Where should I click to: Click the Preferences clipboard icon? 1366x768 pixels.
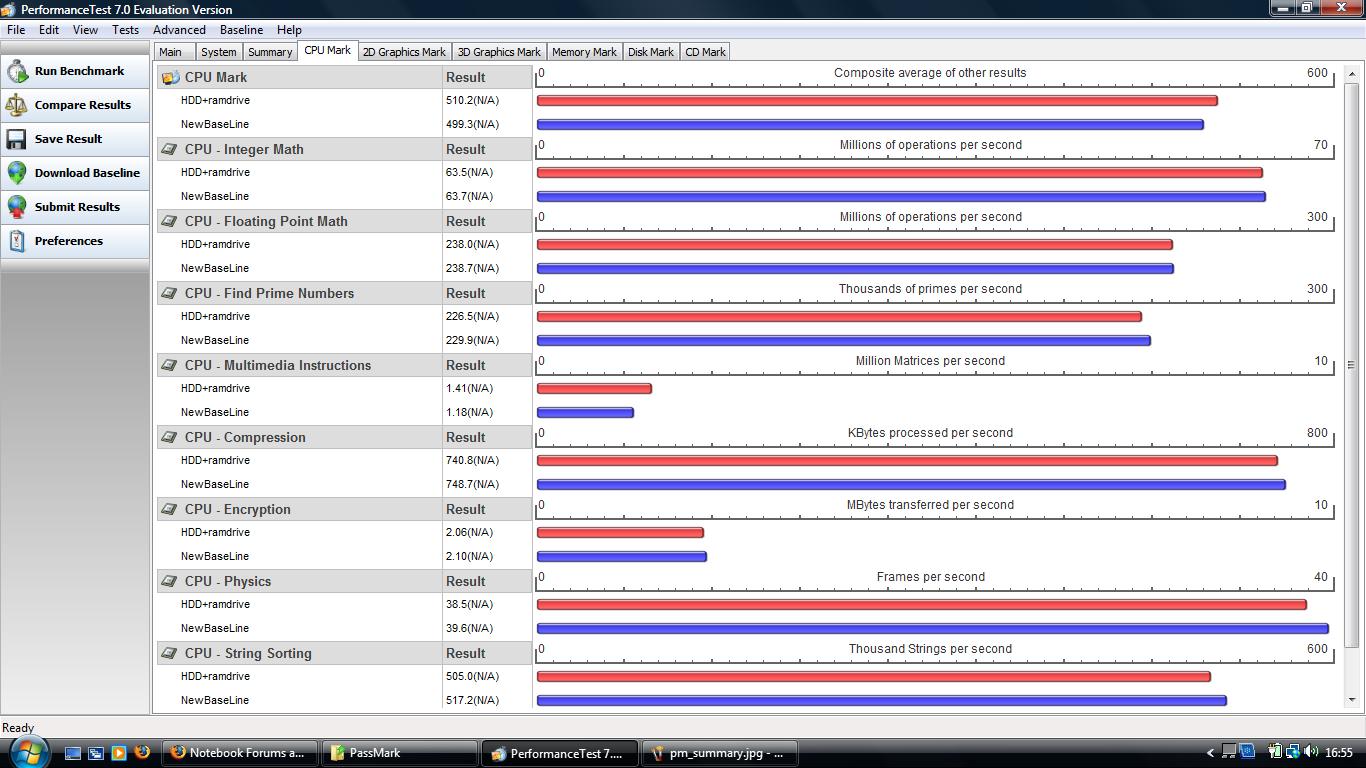17,241
